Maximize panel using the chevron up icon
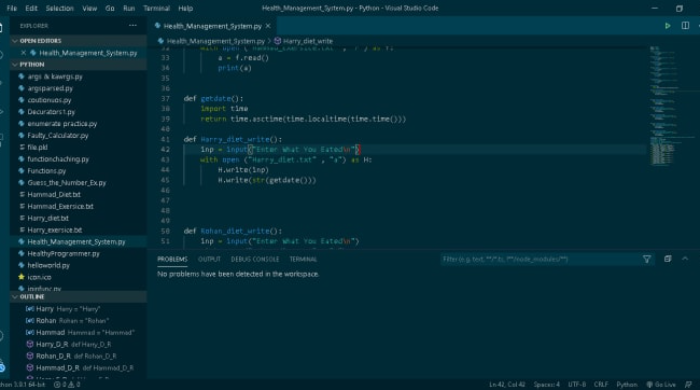700x390 pixels. [685, 259]
